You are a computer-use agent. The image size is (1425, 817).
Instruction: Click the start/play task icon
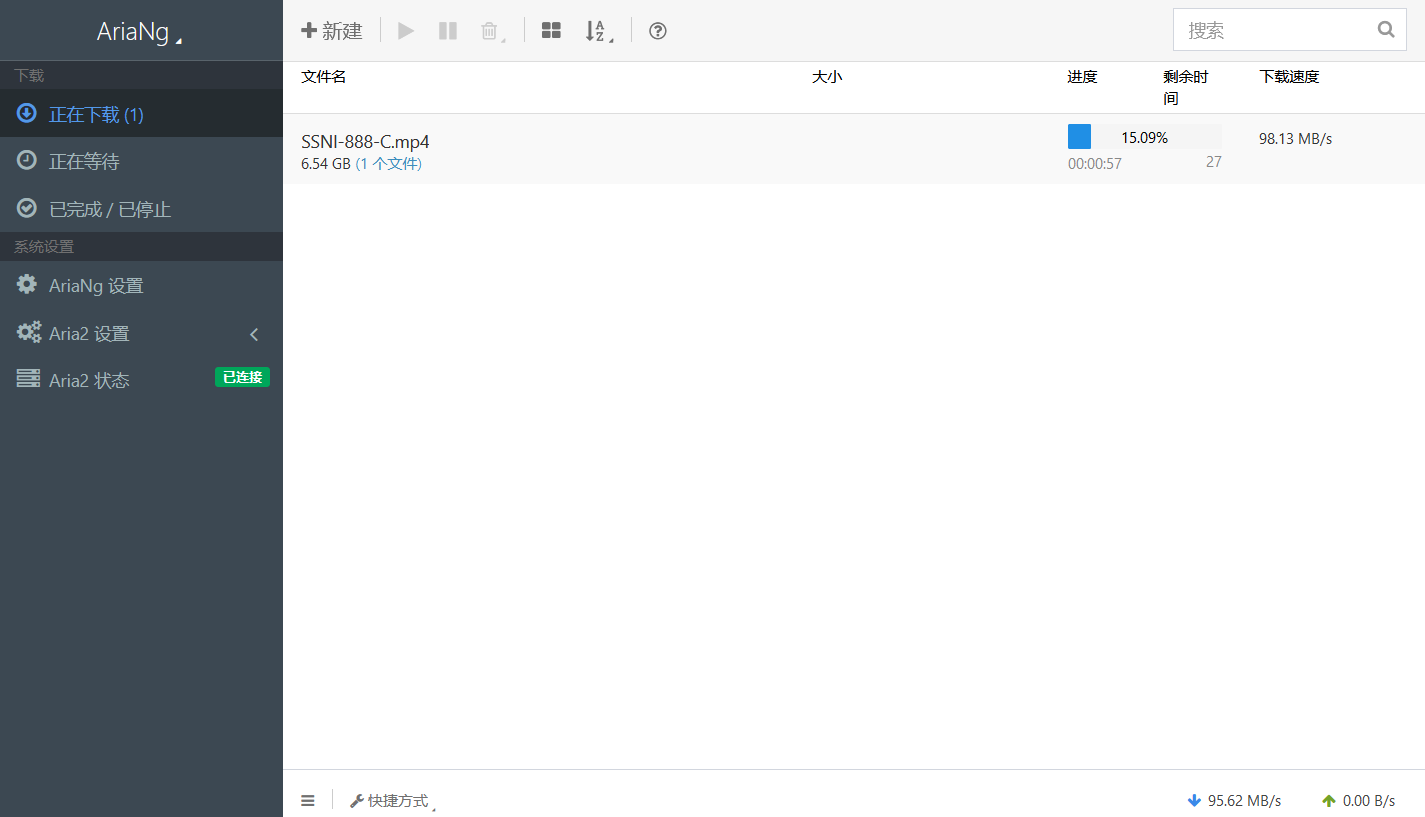pos(406,31)
